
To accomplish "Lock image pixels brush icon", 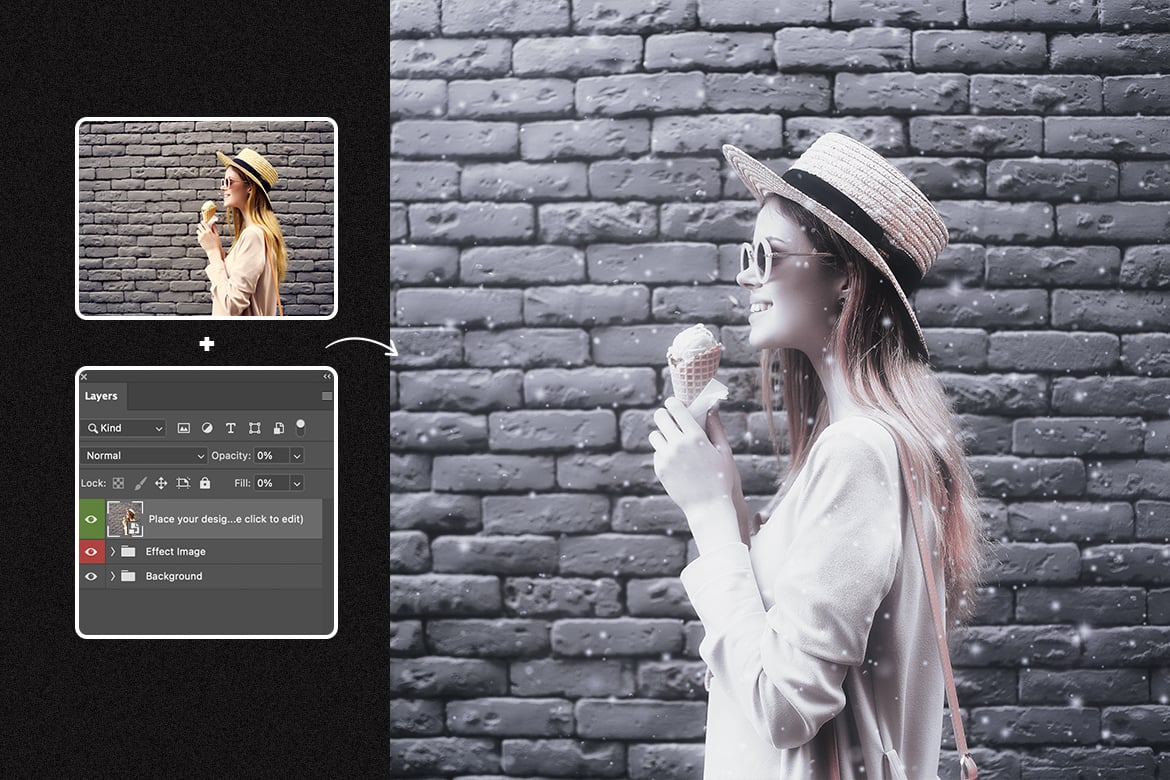I will coord(140,483).
